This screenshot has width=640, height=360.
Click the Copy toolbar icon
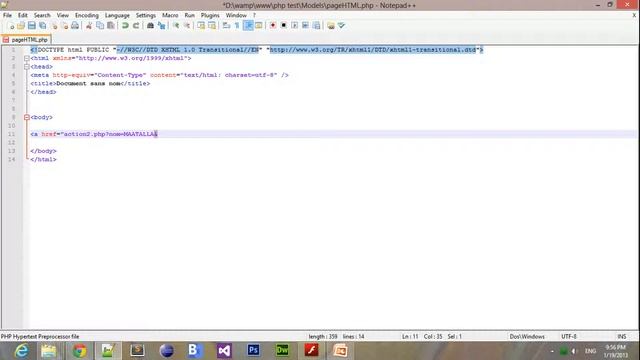(100, 26)
